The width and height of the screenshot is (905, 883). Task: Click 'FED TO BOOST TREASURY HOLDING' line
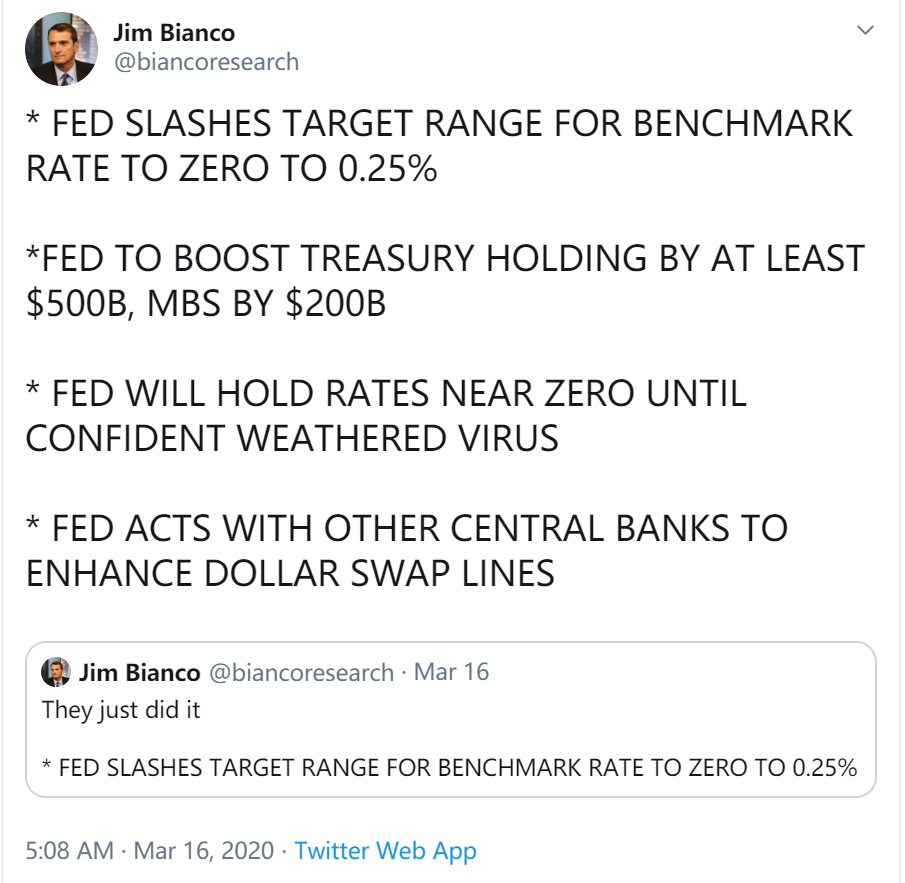click(445, 259)
